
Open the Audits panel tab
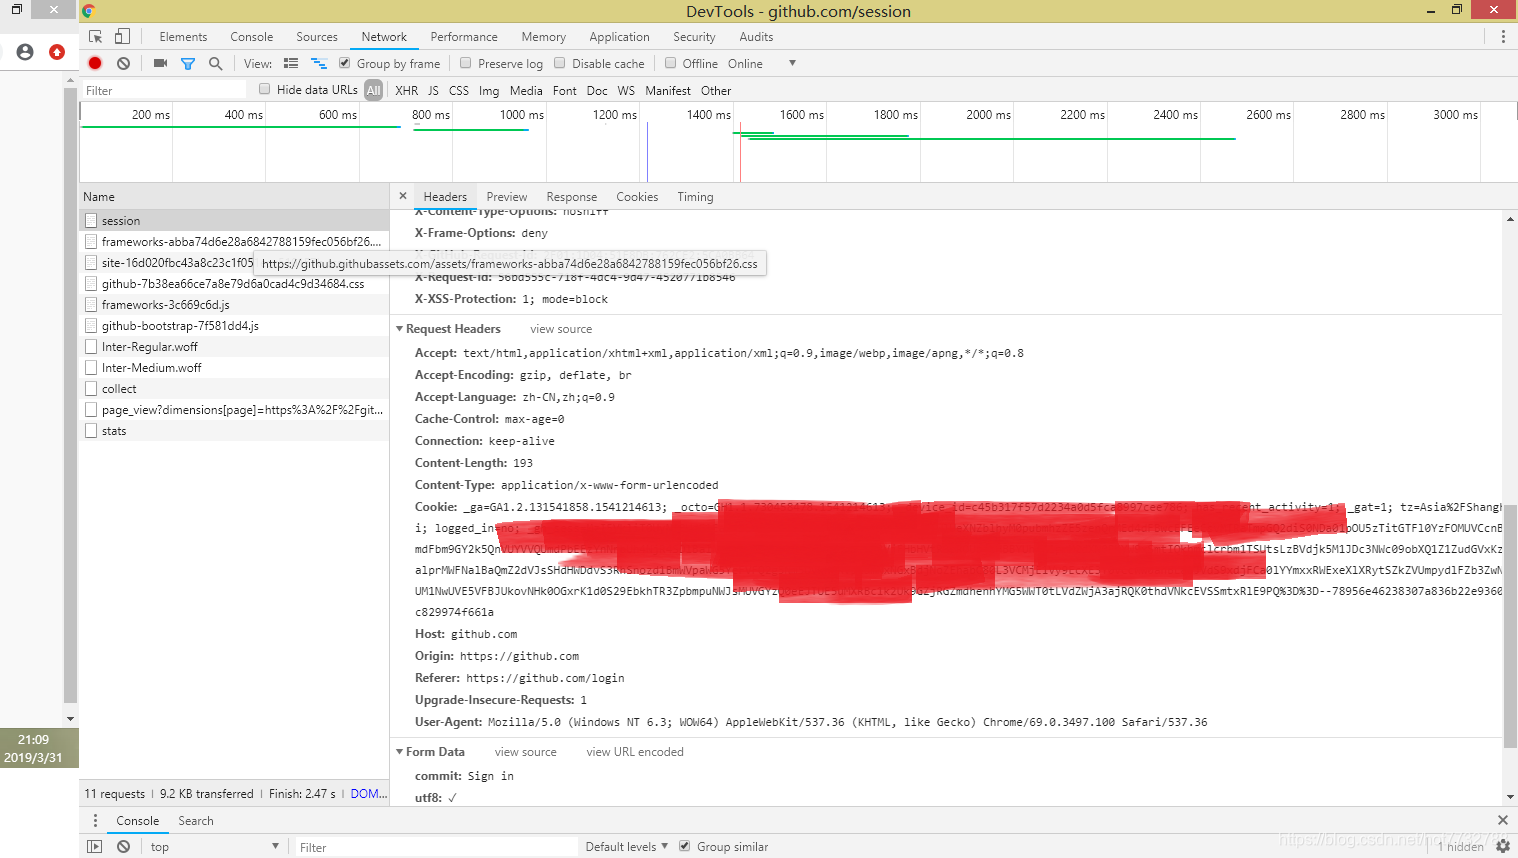coord(756,37)
